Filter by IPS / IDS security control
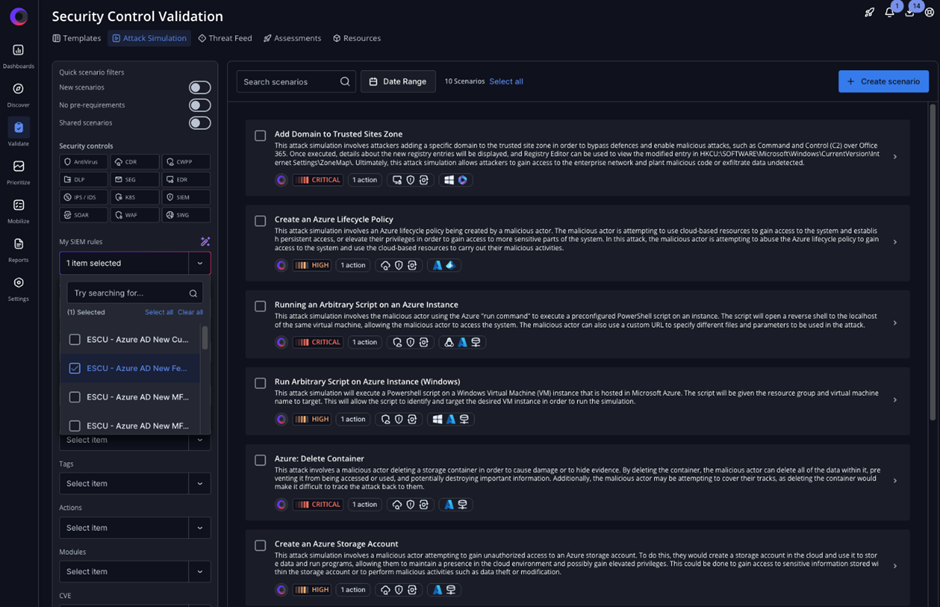This screenshot has width=940, height=607. click(83, 197)
